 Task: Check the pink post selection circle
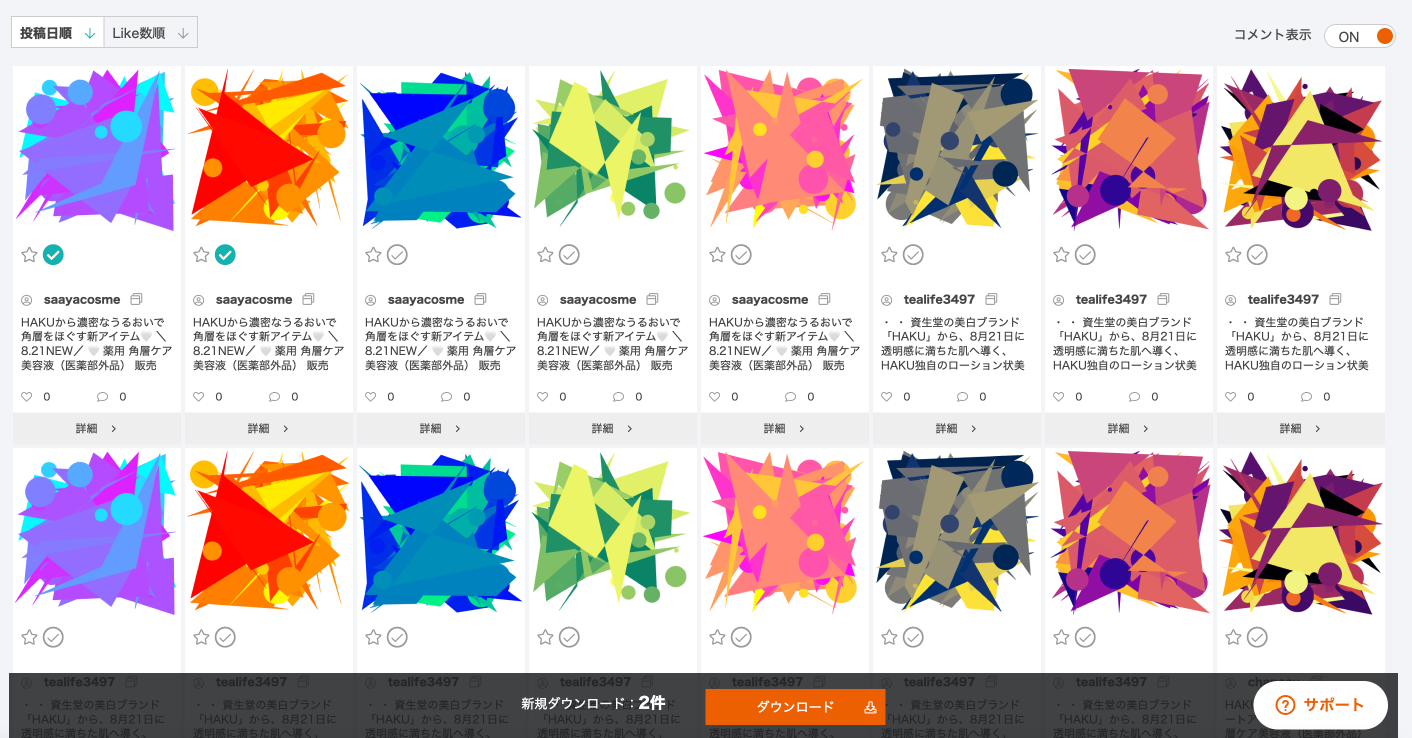(741, 255)
